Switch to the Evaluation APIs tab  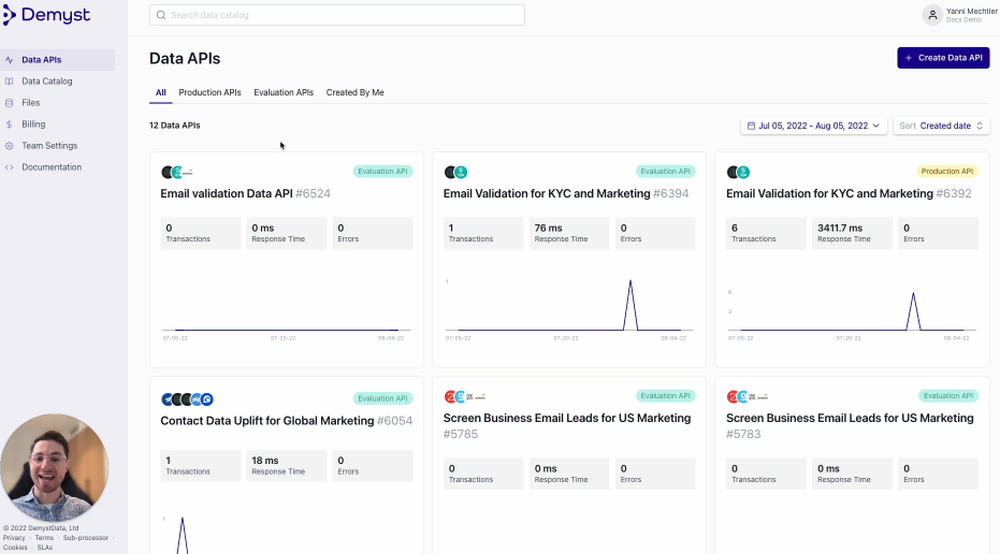pyautogui.click(x=283, y=93)
